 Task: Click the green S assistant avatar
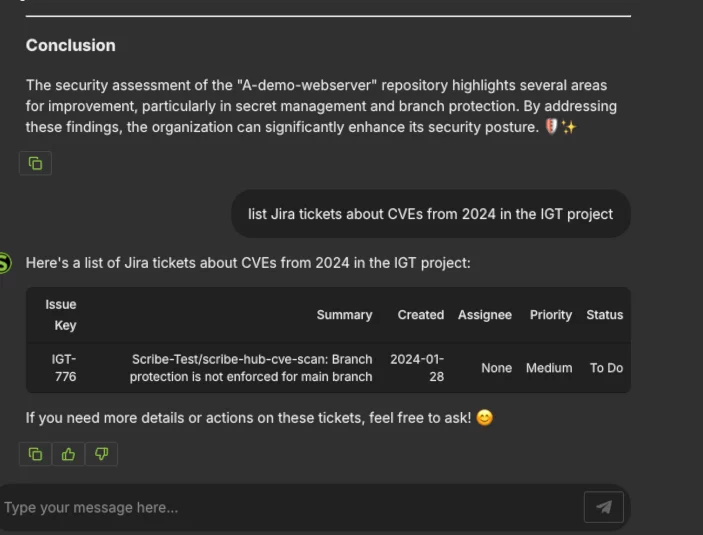coord(4,263)
